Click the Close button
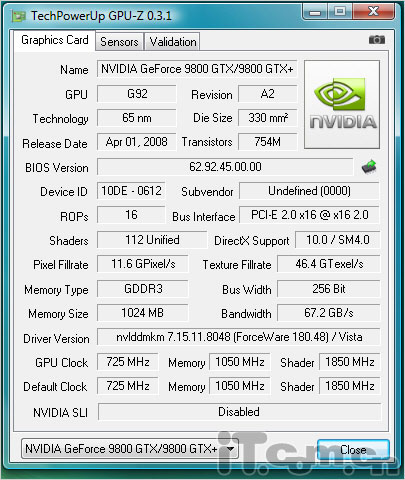This screenshot has height=480, width=405. coord(353,450)
